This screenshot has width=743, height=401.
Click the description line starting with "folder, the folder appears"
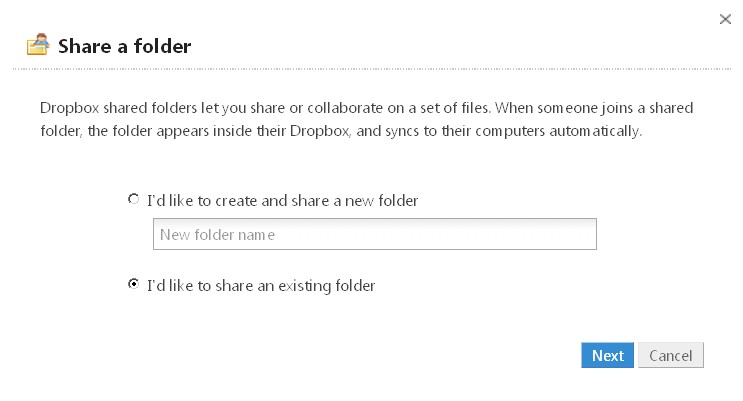point(341,131)
